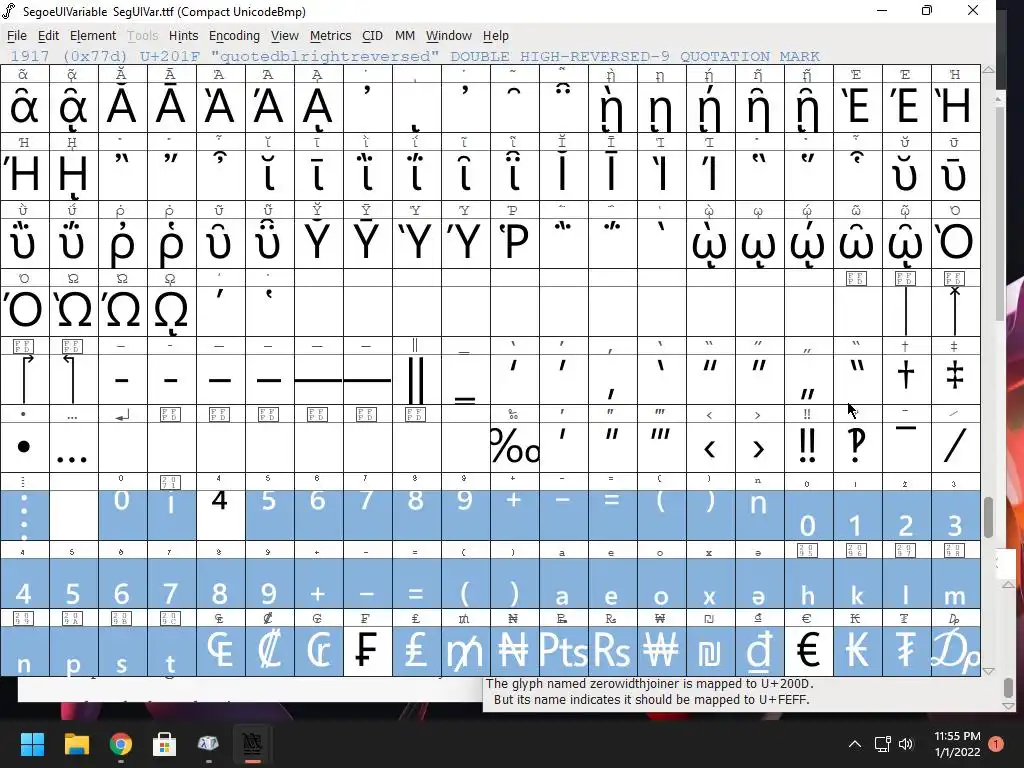Select the Kip sign ₭ glyph cell
Screen dimensions: 1024x768
(x=857, y=651)
